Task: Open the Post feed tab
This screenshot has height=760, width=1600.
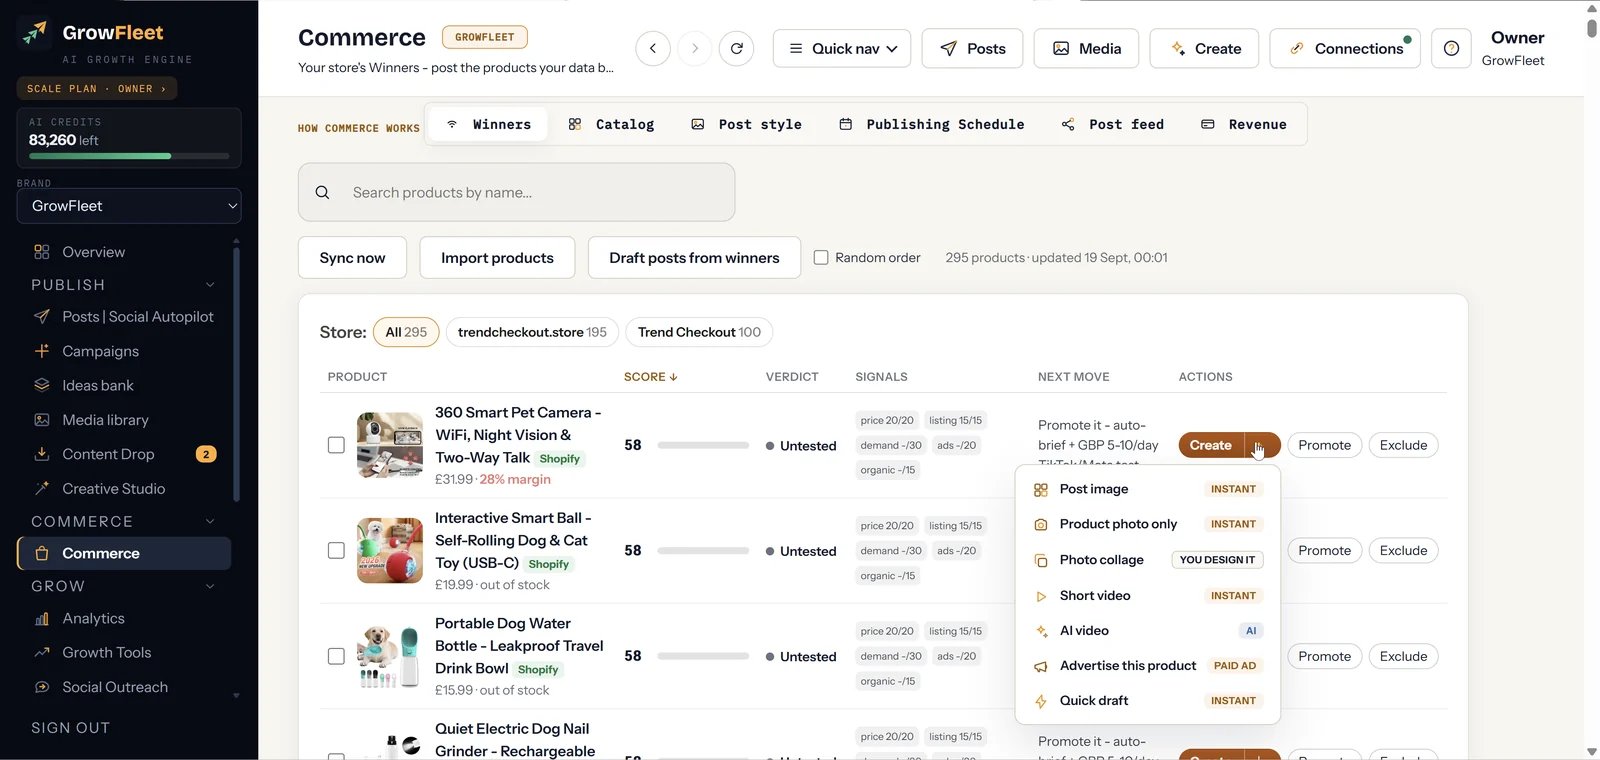Action: tap(1112, 124)
